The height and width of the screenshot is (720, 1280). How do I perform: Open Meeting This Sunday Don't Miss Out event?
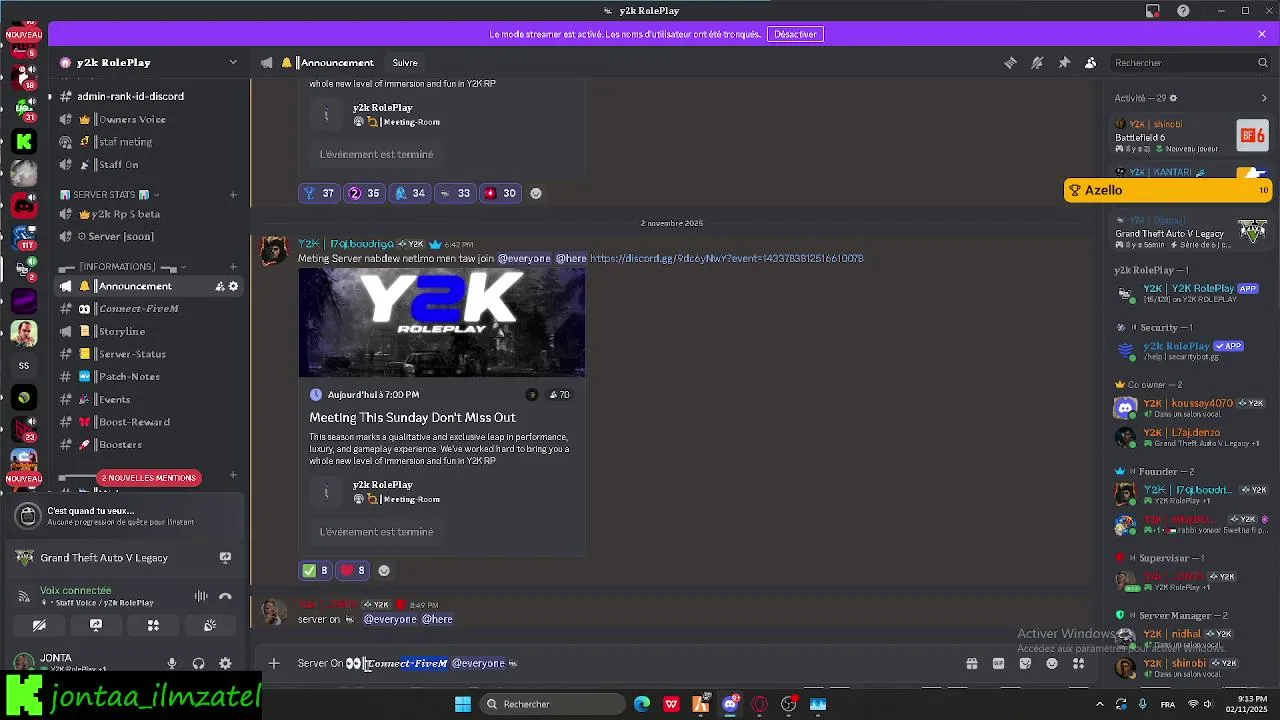point(412,417)
